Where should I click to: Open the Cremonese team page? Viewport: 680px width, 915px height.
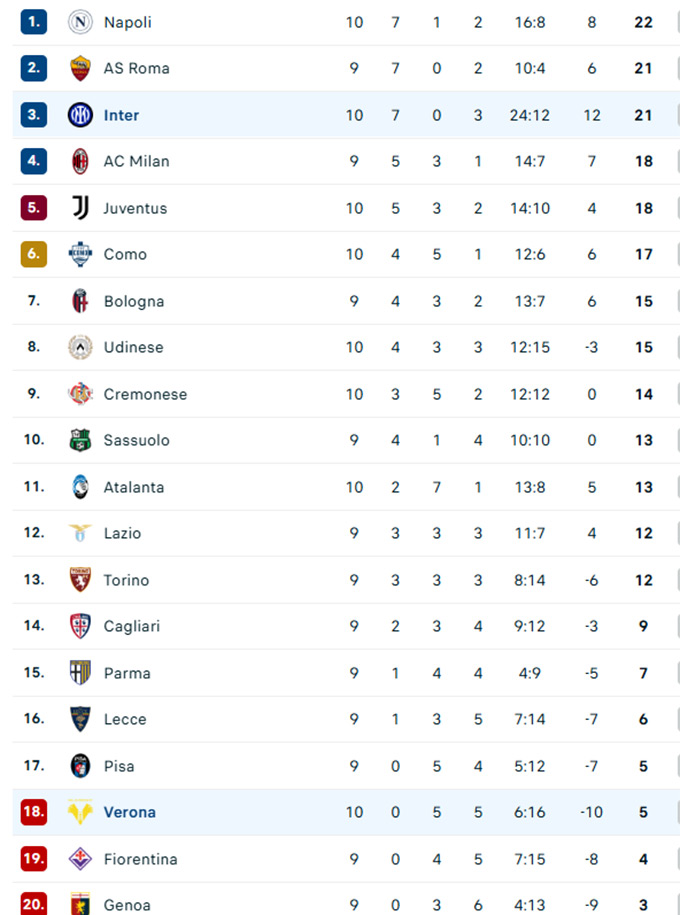pos(145,394)
